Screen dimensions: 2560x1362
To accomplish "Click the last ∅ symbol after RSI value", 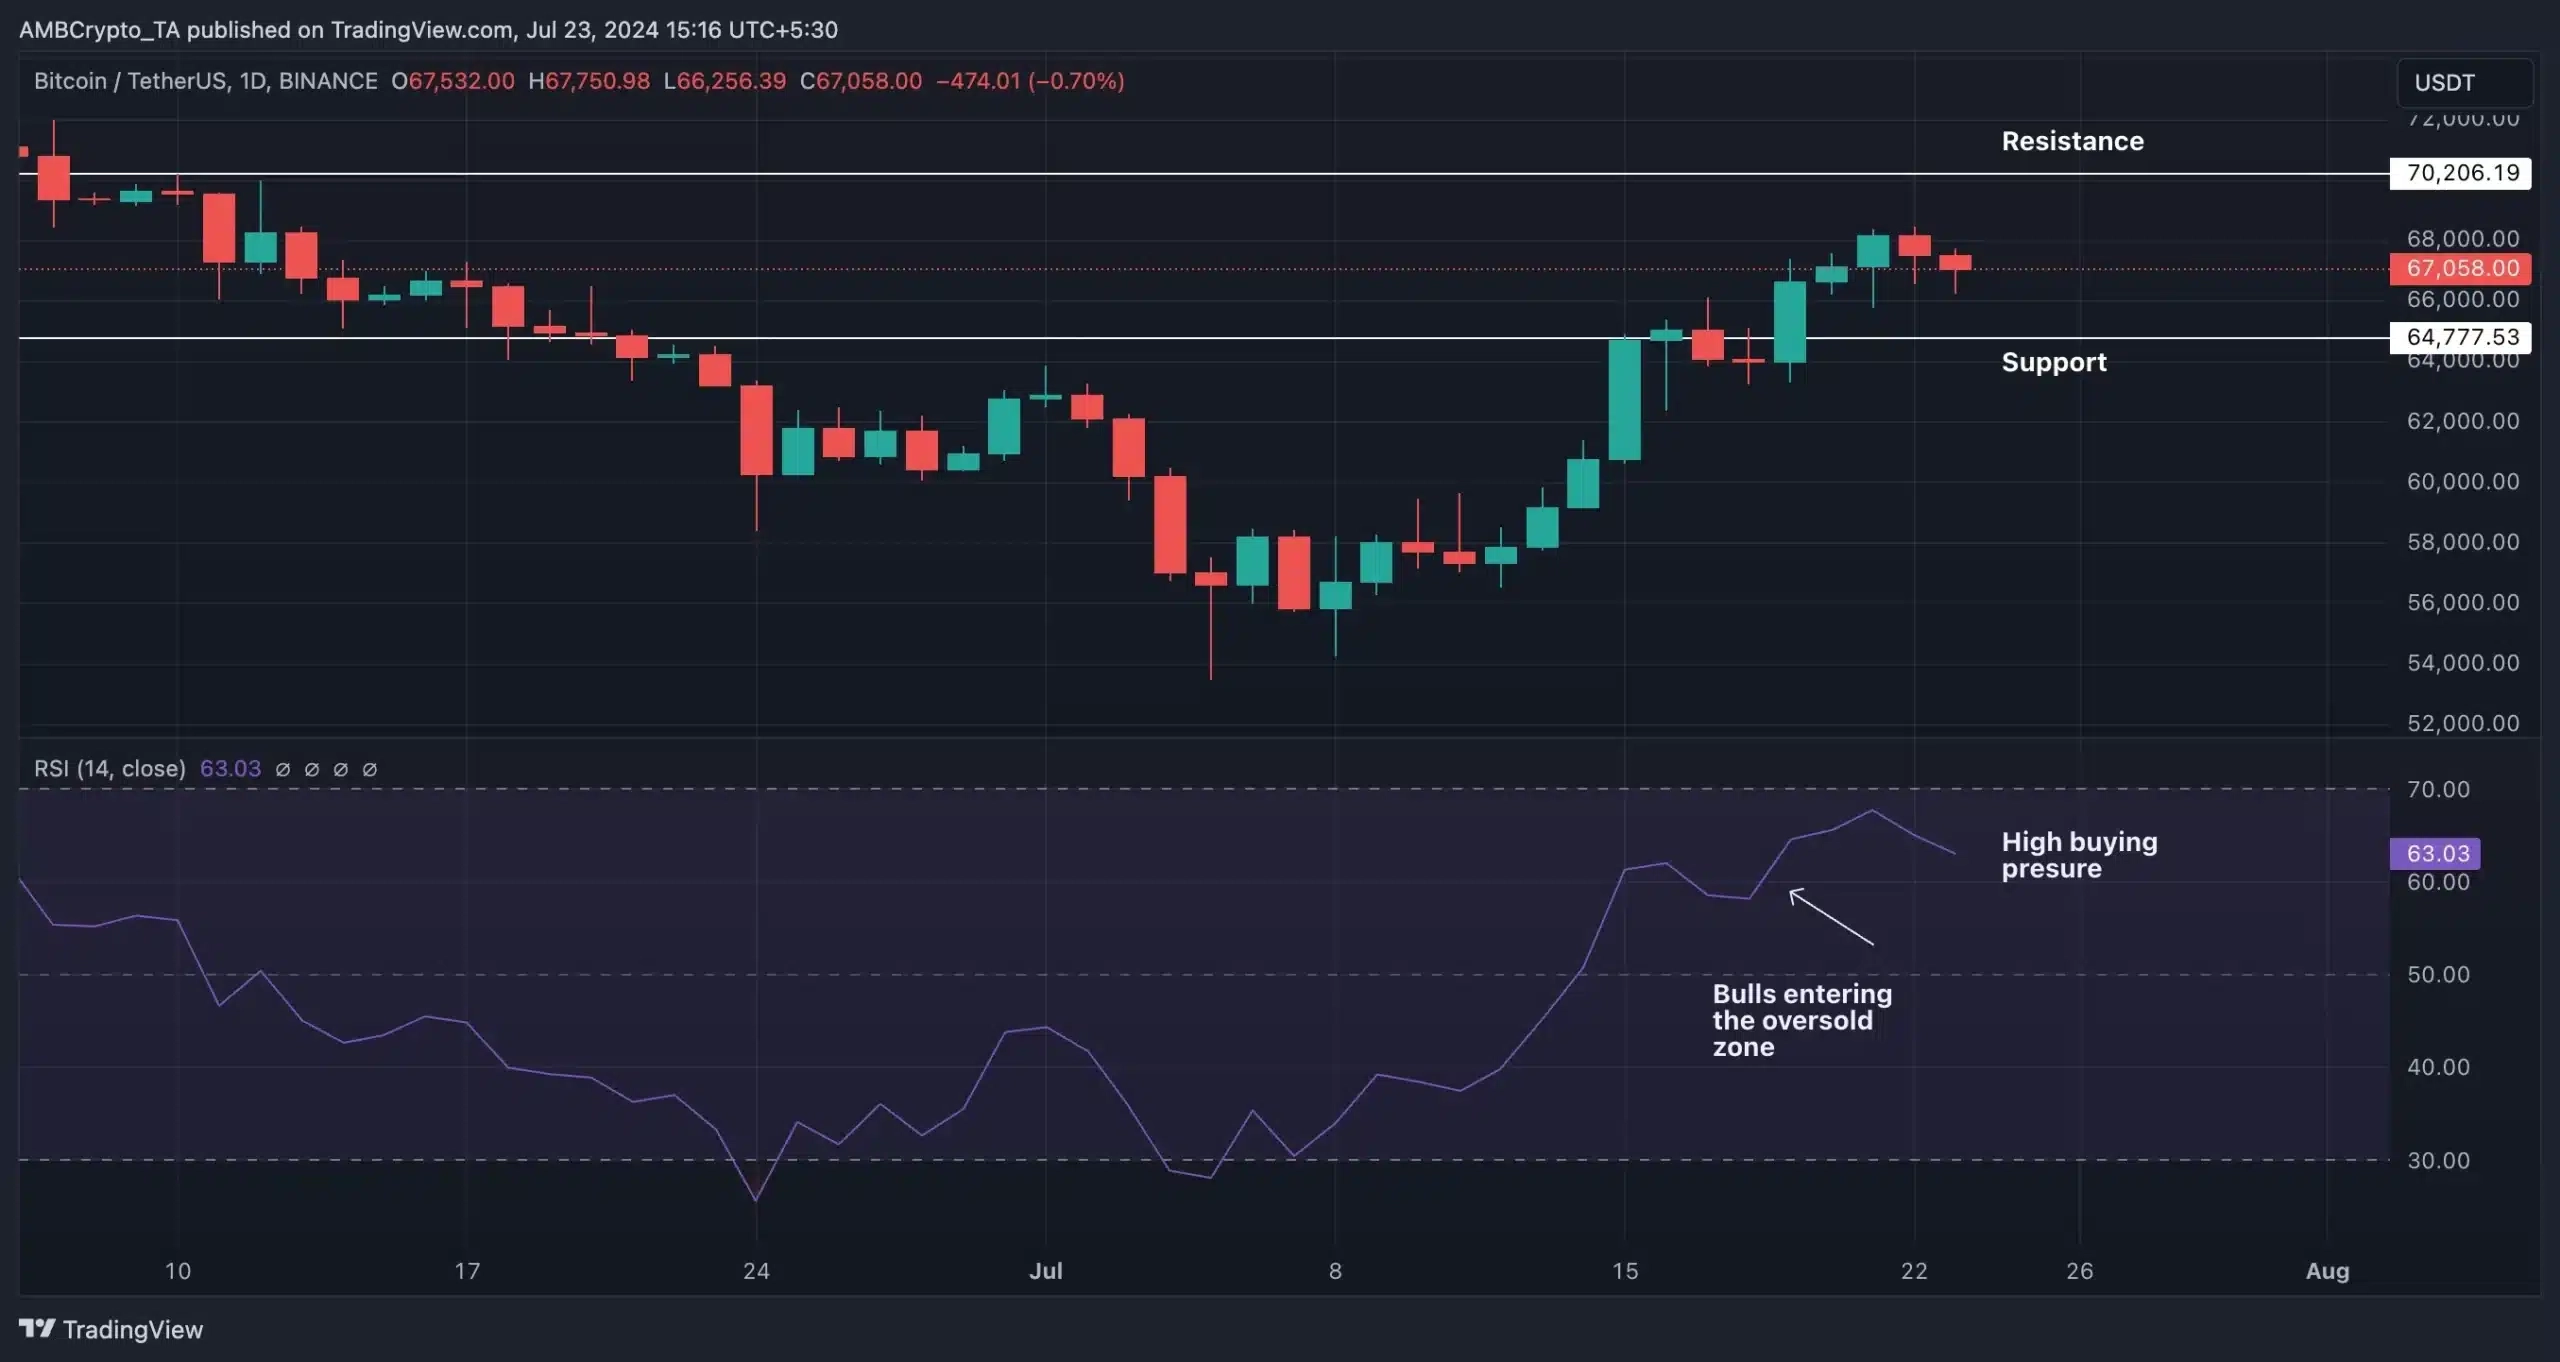I will [x=369, y=769].
